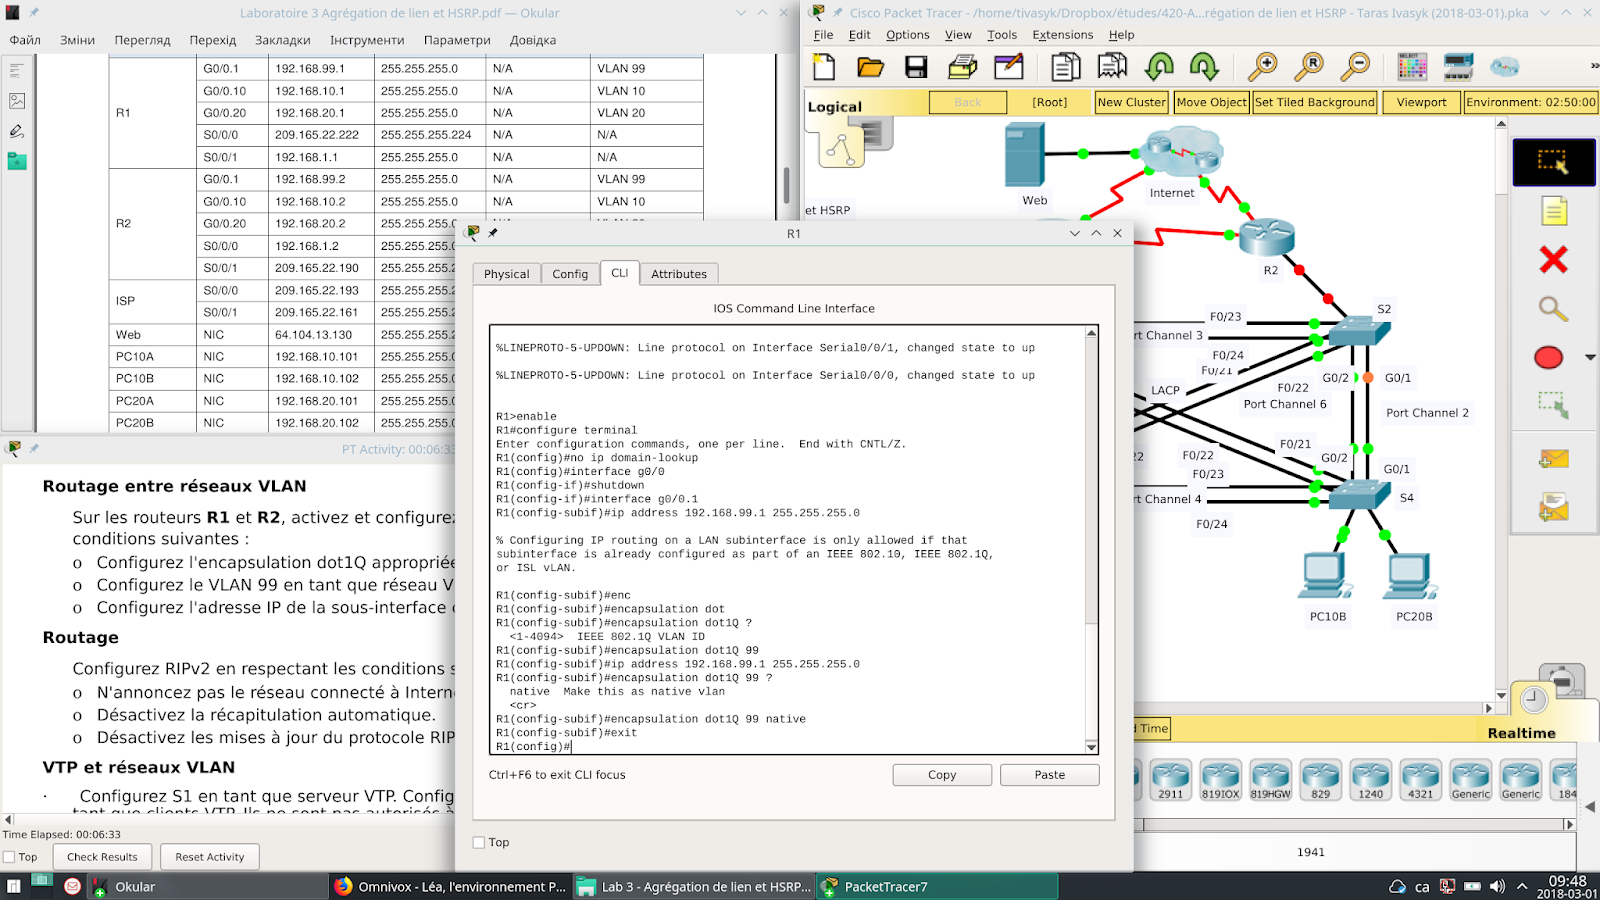1600x900 pixels.
Task: Click the Paste button in CLI
Action: pos(1050,775)
